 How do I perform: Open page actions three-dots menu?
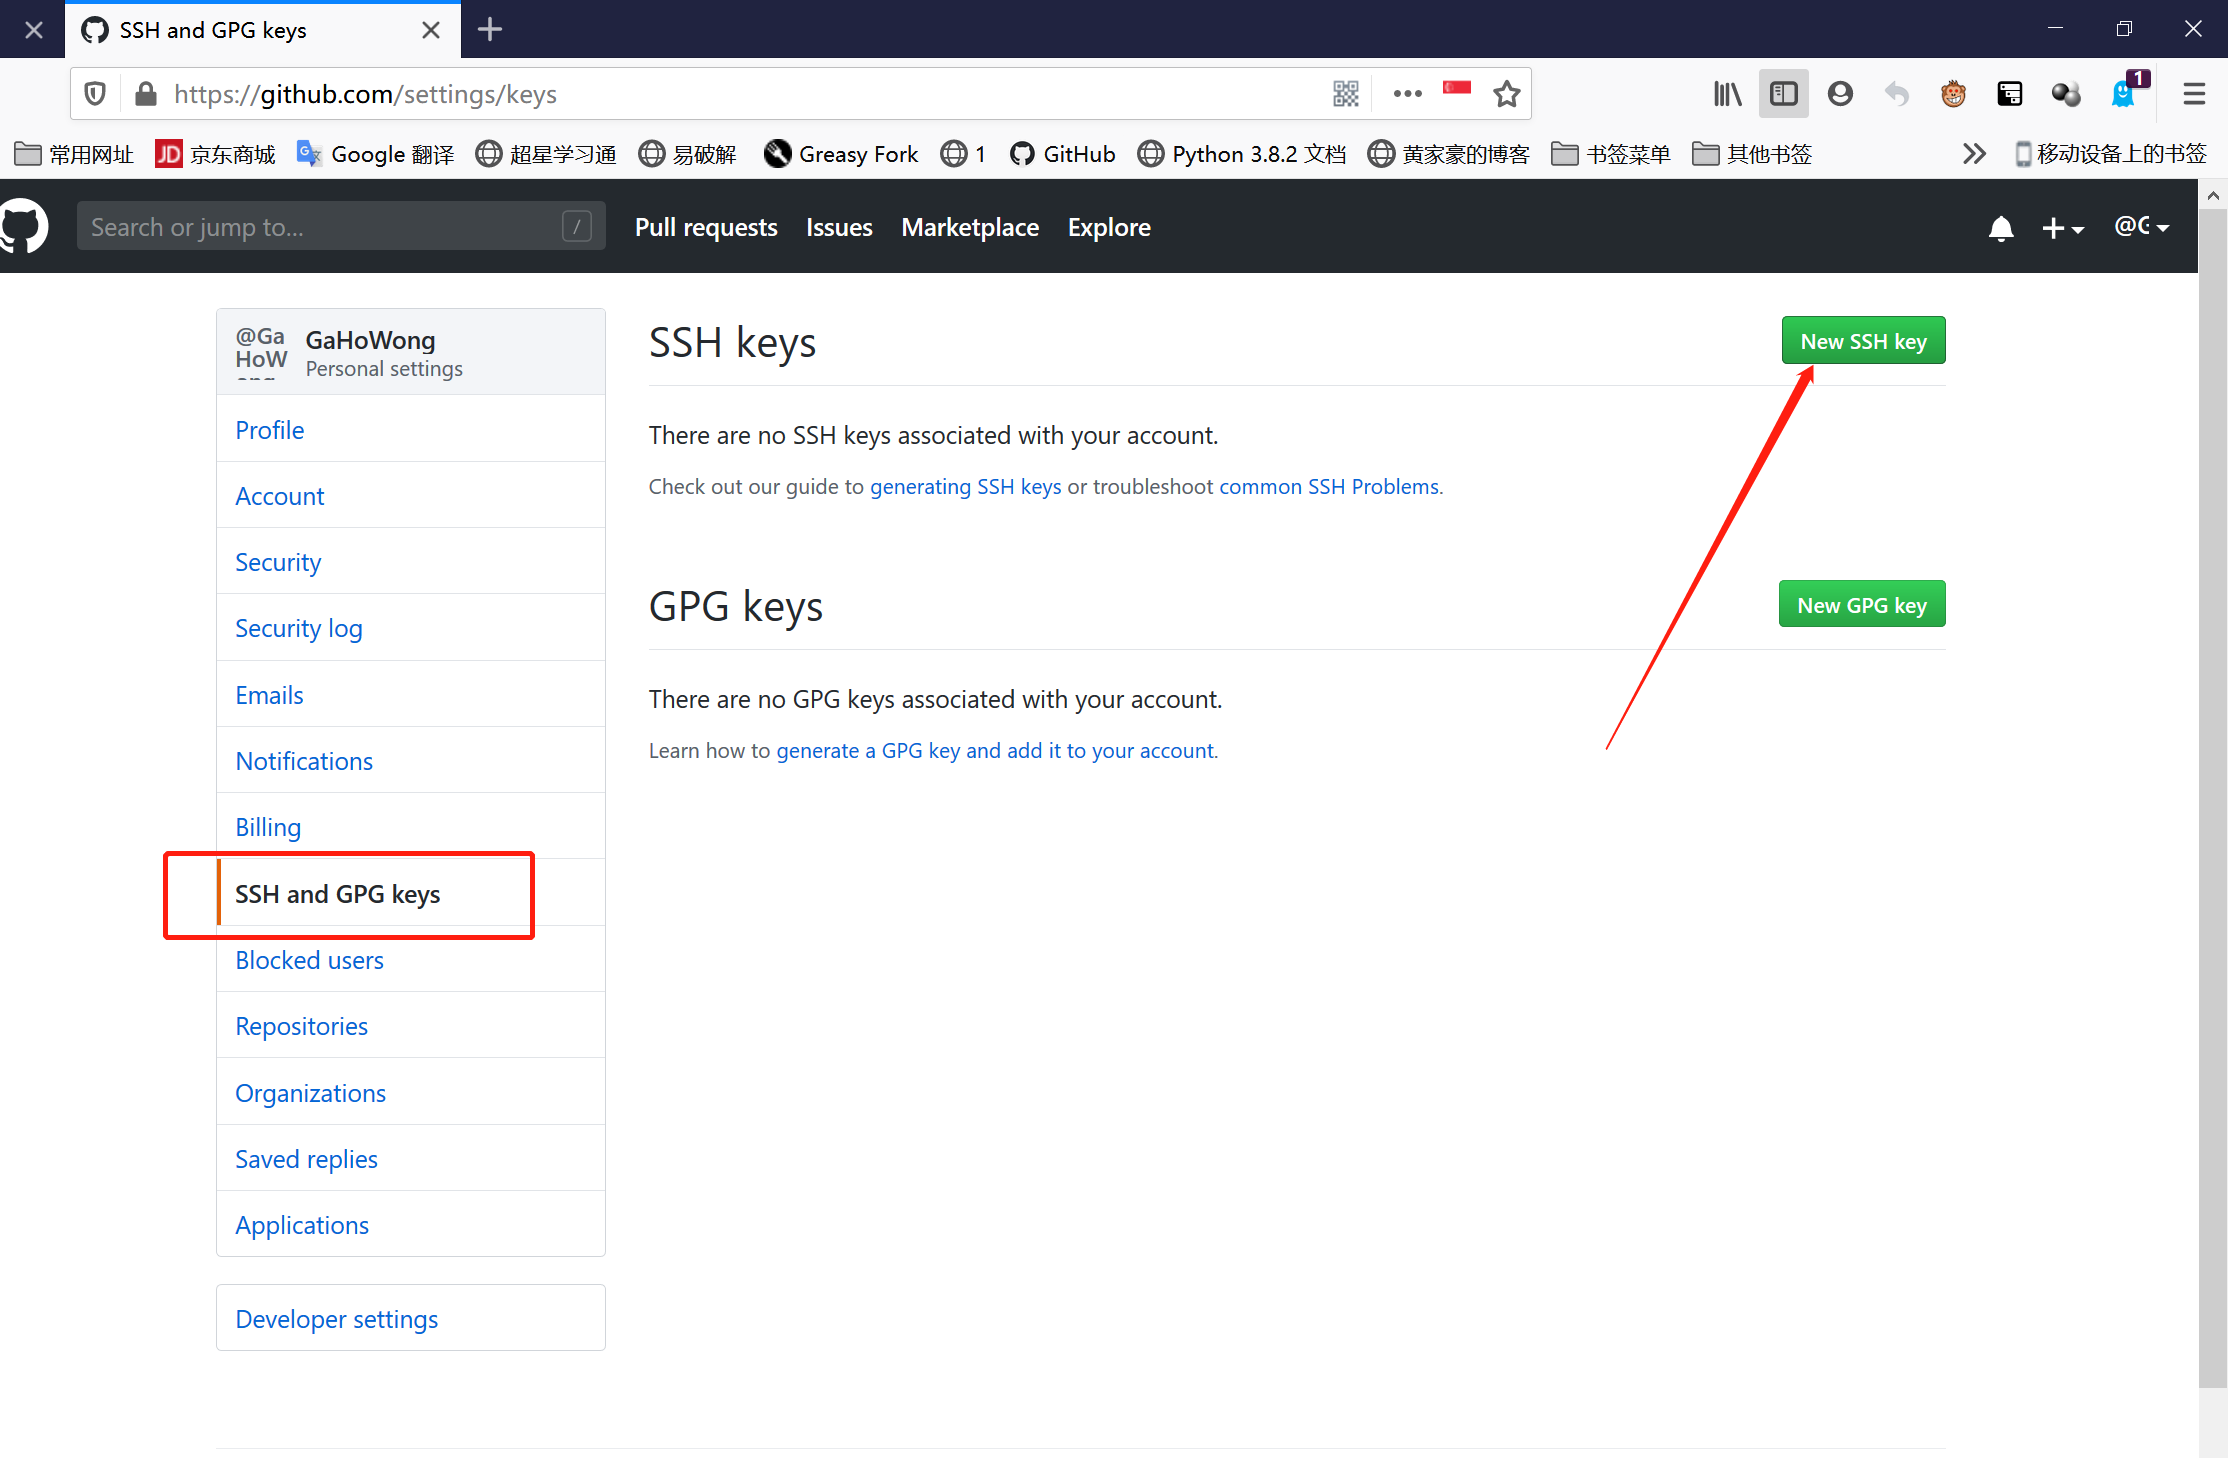tap(1407, 94)
